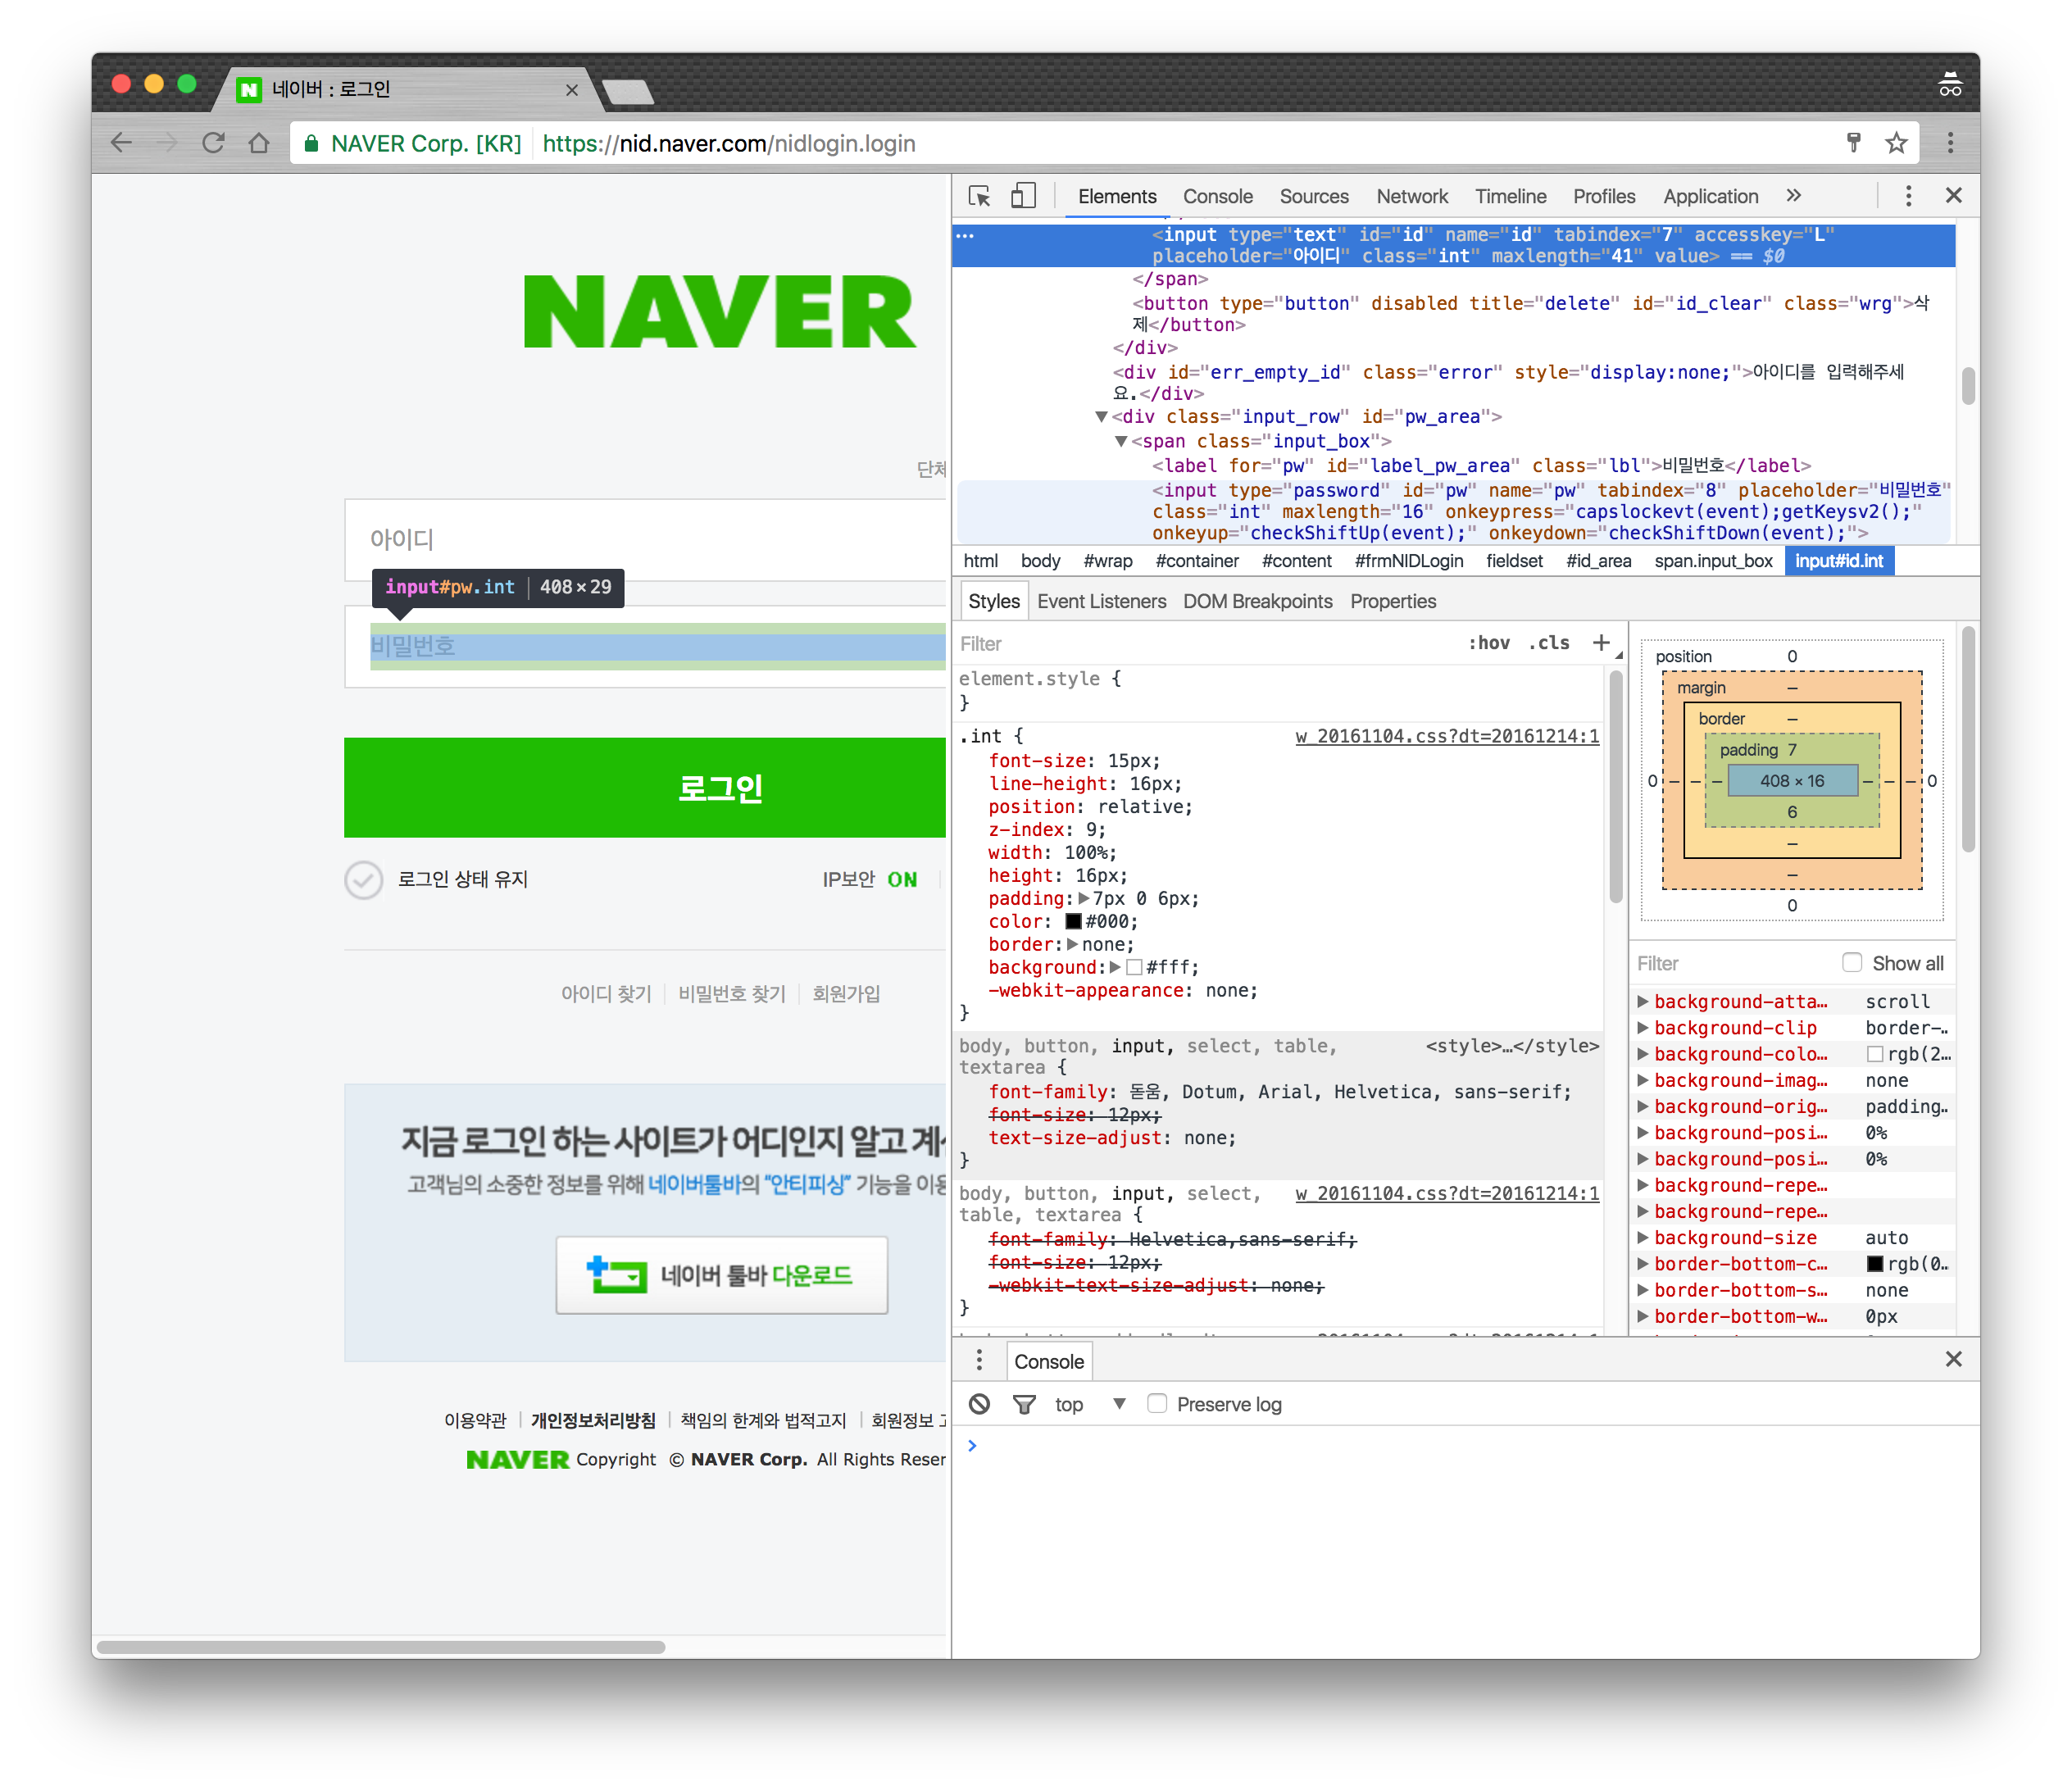This screenshot has width=2072, height=1790.
Task: Open the Event Listeners tab
Action: (x=1101, y=601)
